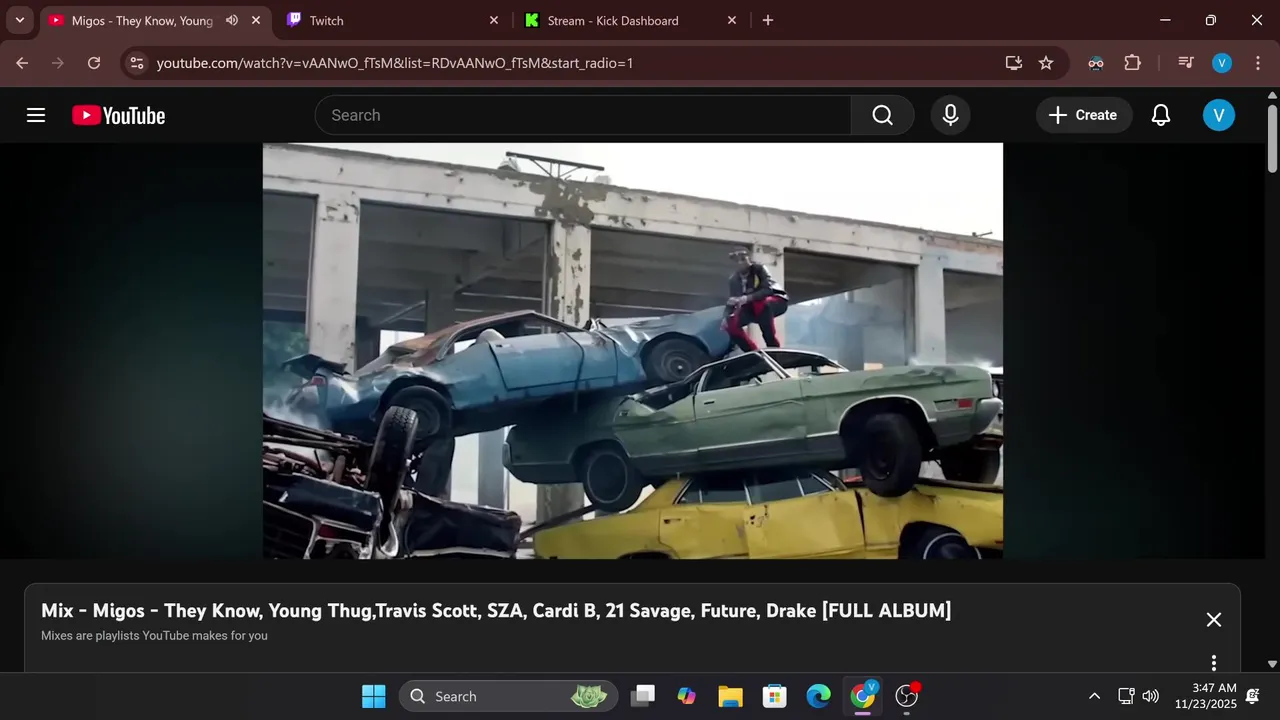Open notification center bell icon

click(x=1253, y=696)
